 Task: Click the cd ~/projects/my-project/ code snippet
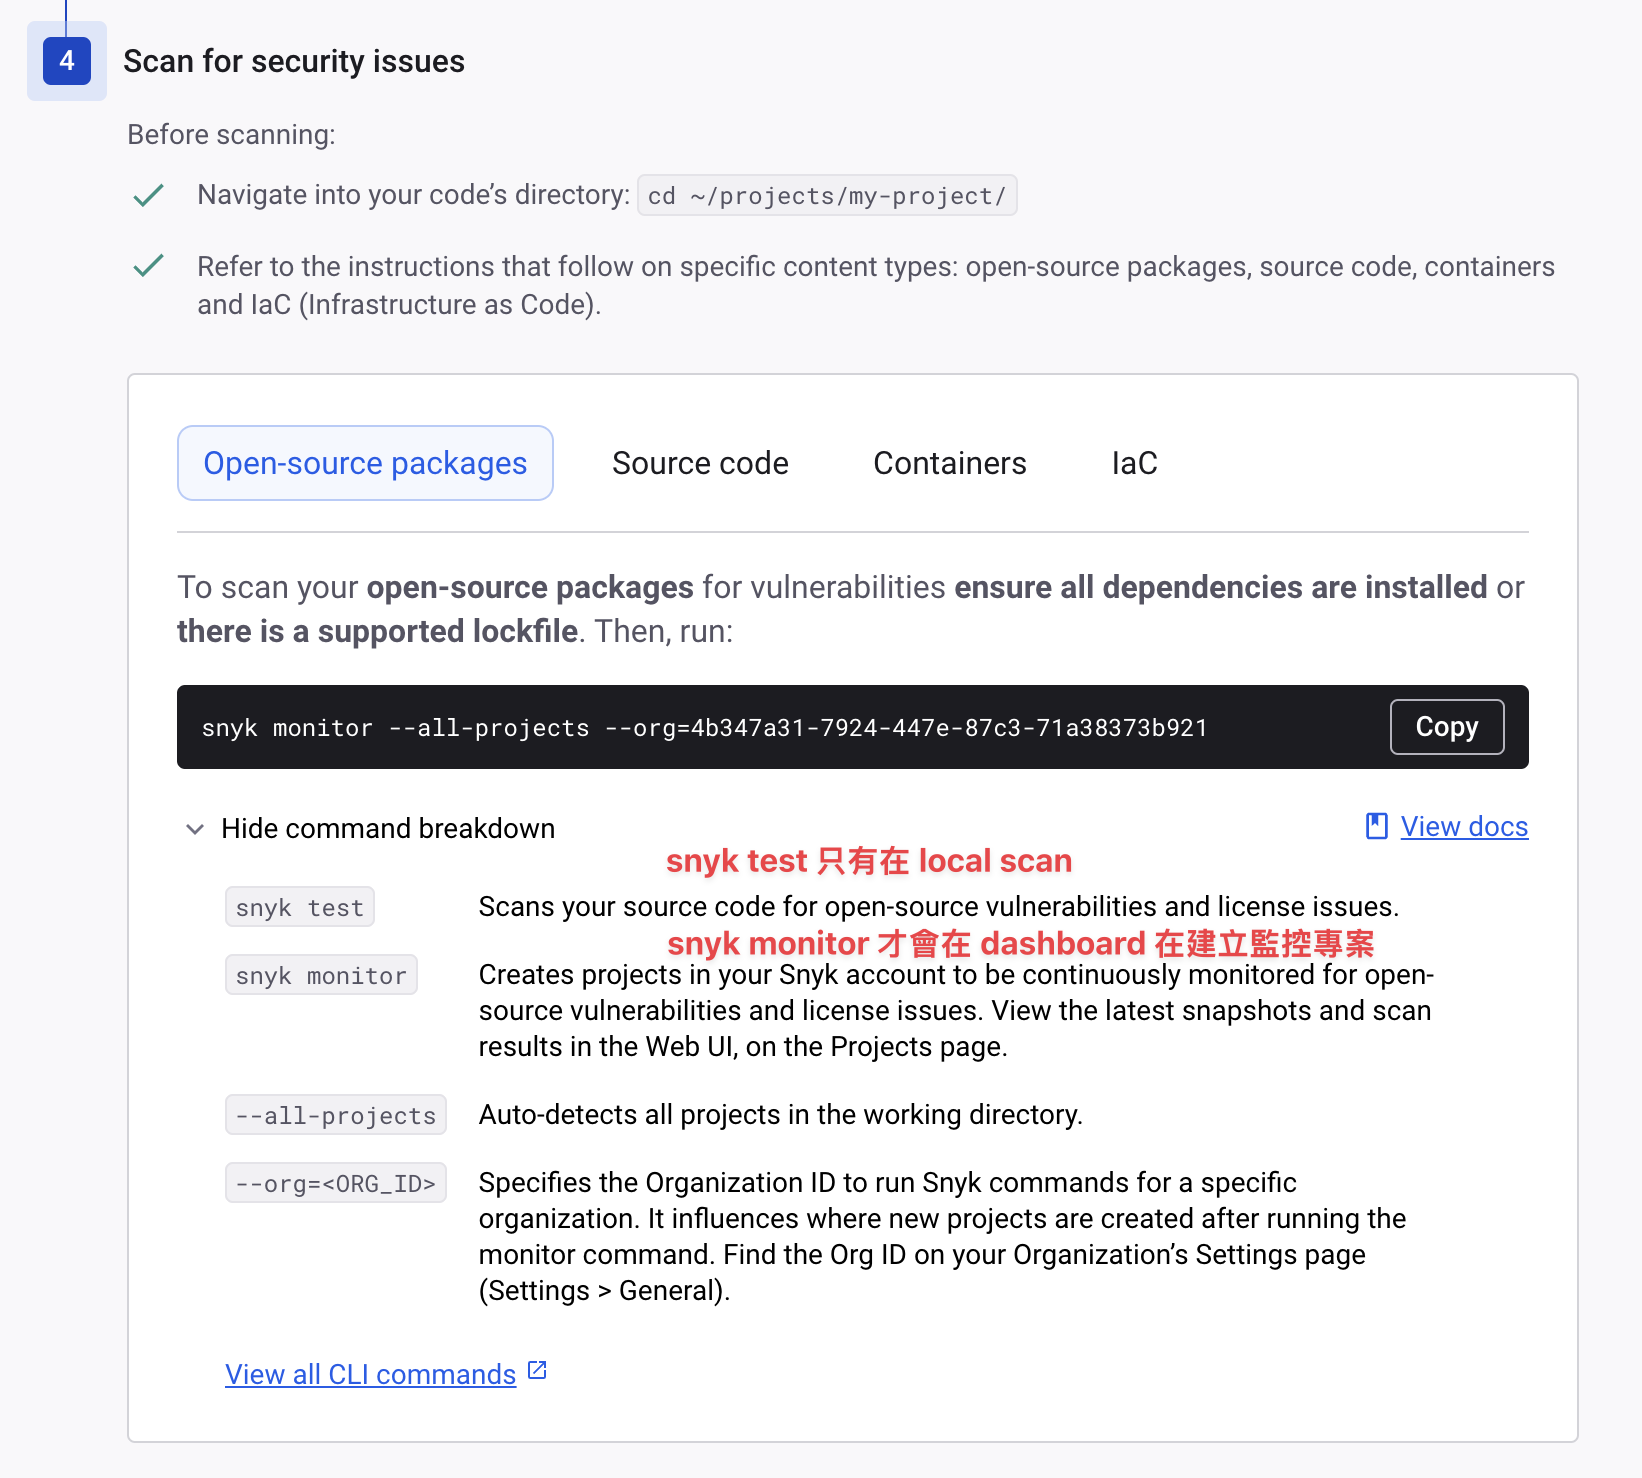click(827, 196)
